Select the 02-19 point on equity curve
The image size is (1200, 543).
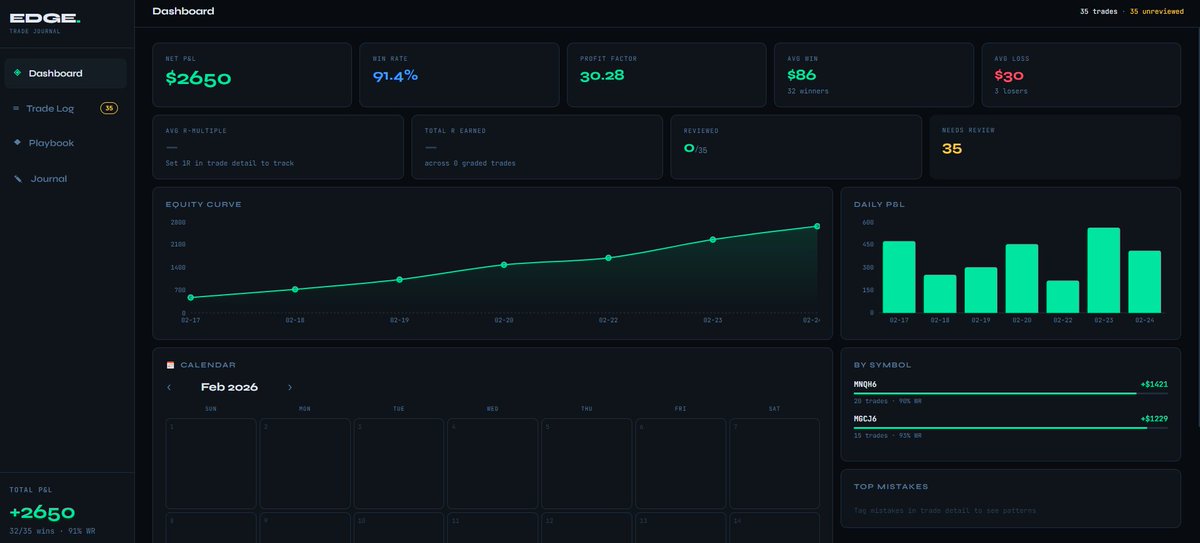[x=399, y=279]
